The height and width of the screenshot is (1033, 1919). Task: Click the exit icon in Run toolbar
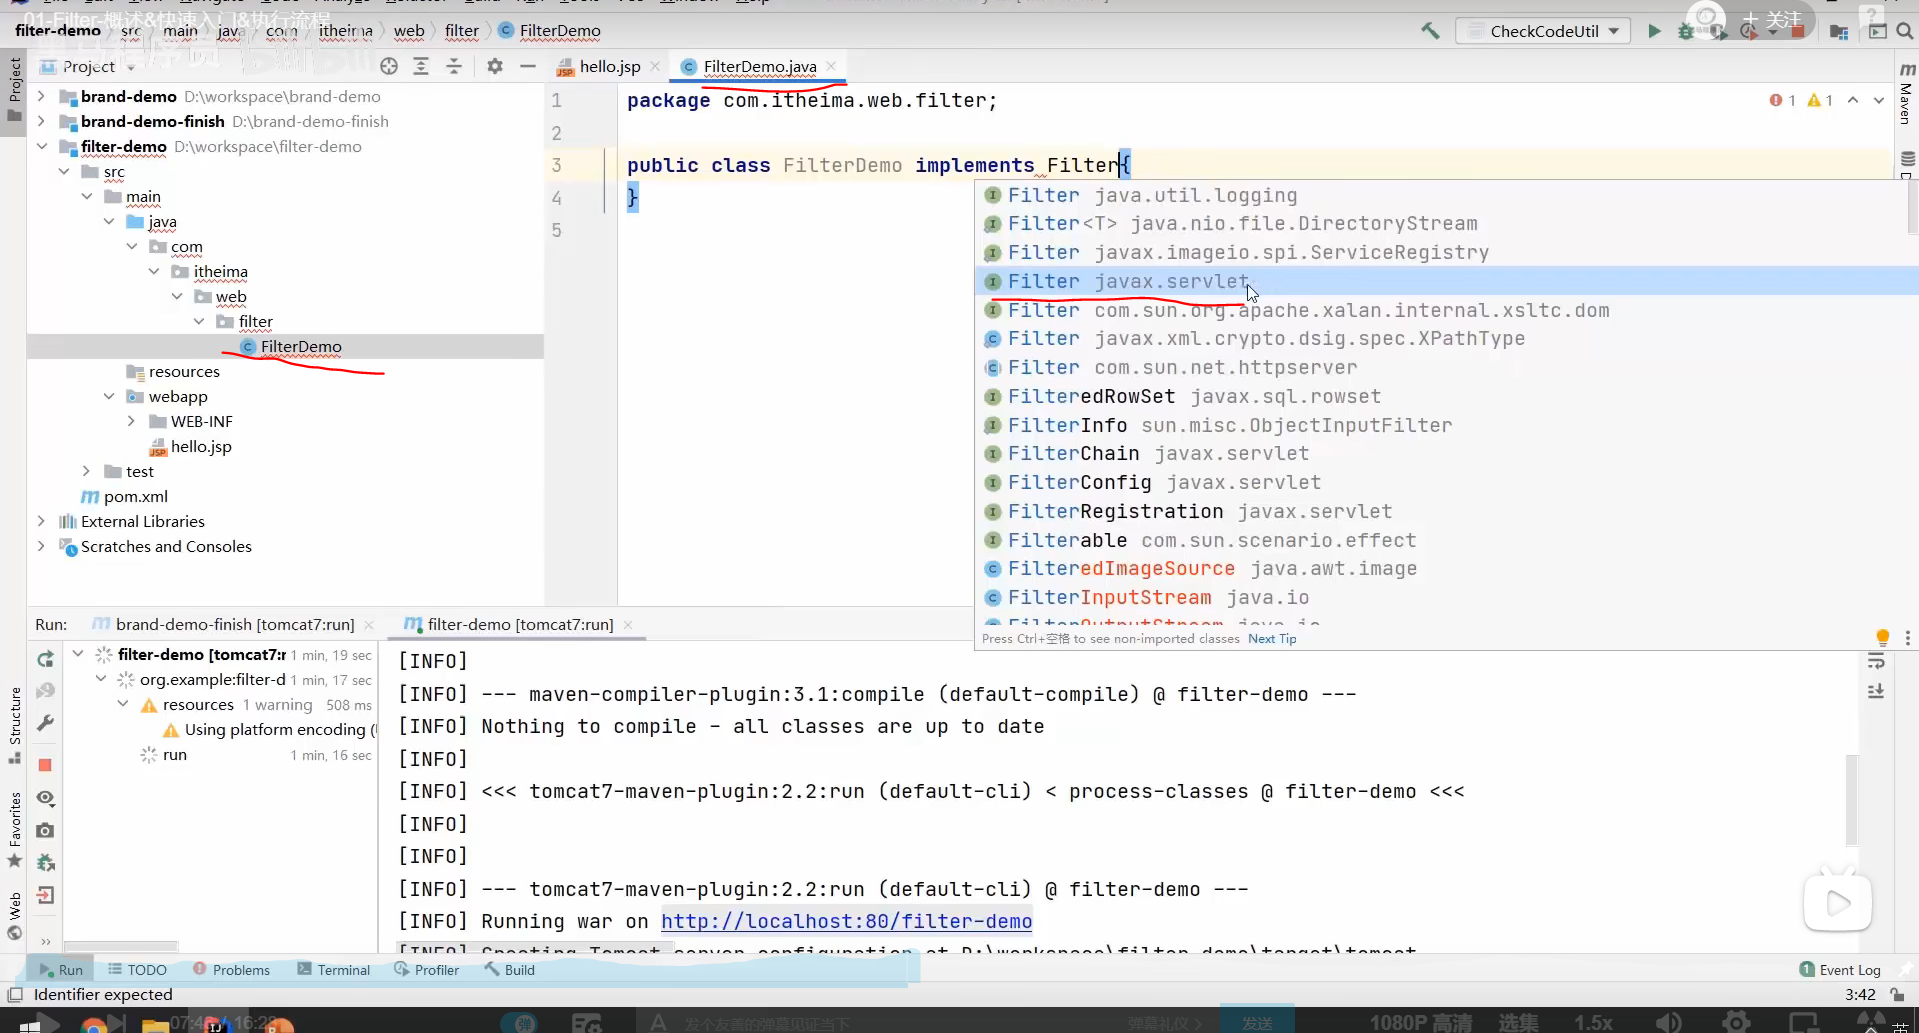click(x=45, y=895)
